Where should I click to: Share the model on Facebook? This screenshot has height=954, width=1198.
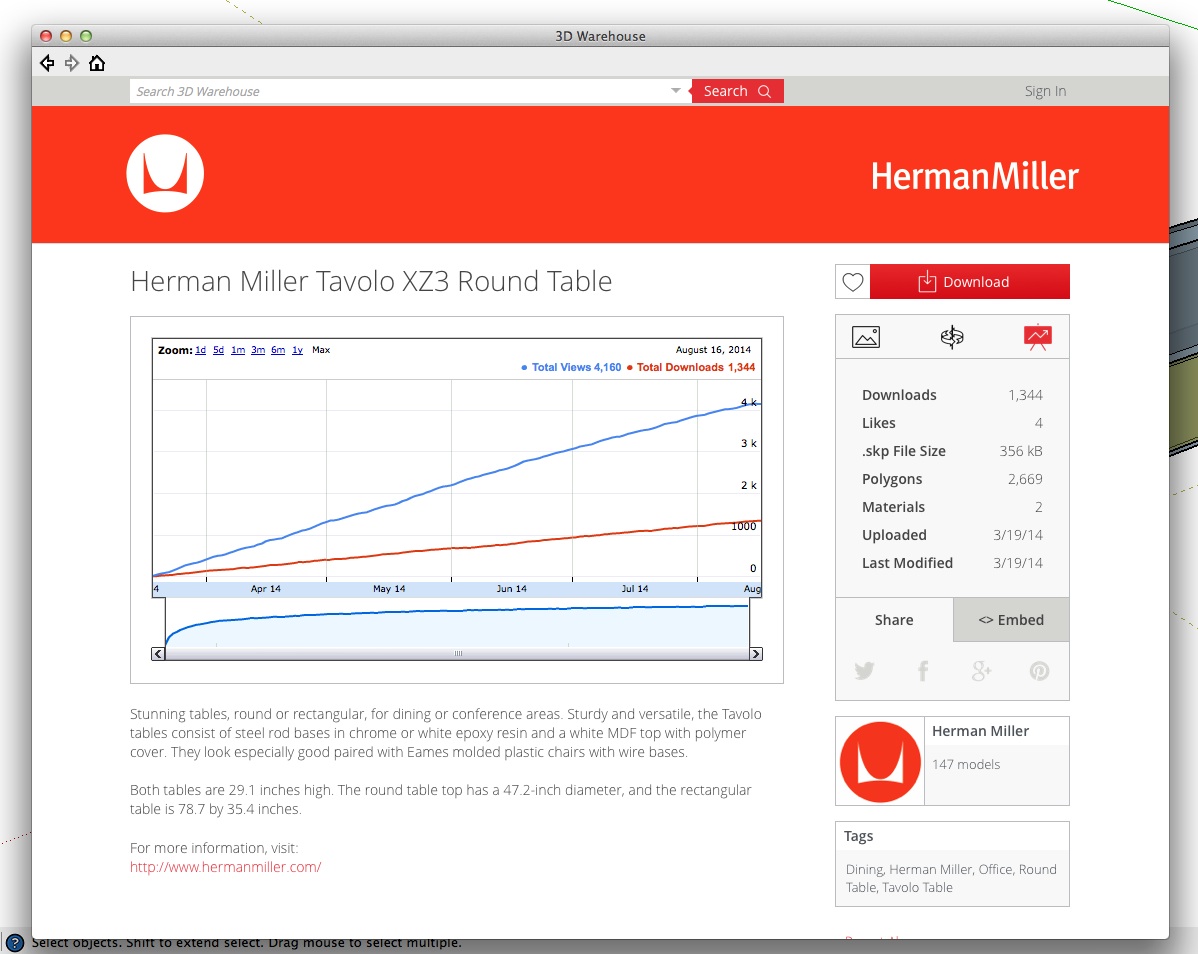pos(923,671)
